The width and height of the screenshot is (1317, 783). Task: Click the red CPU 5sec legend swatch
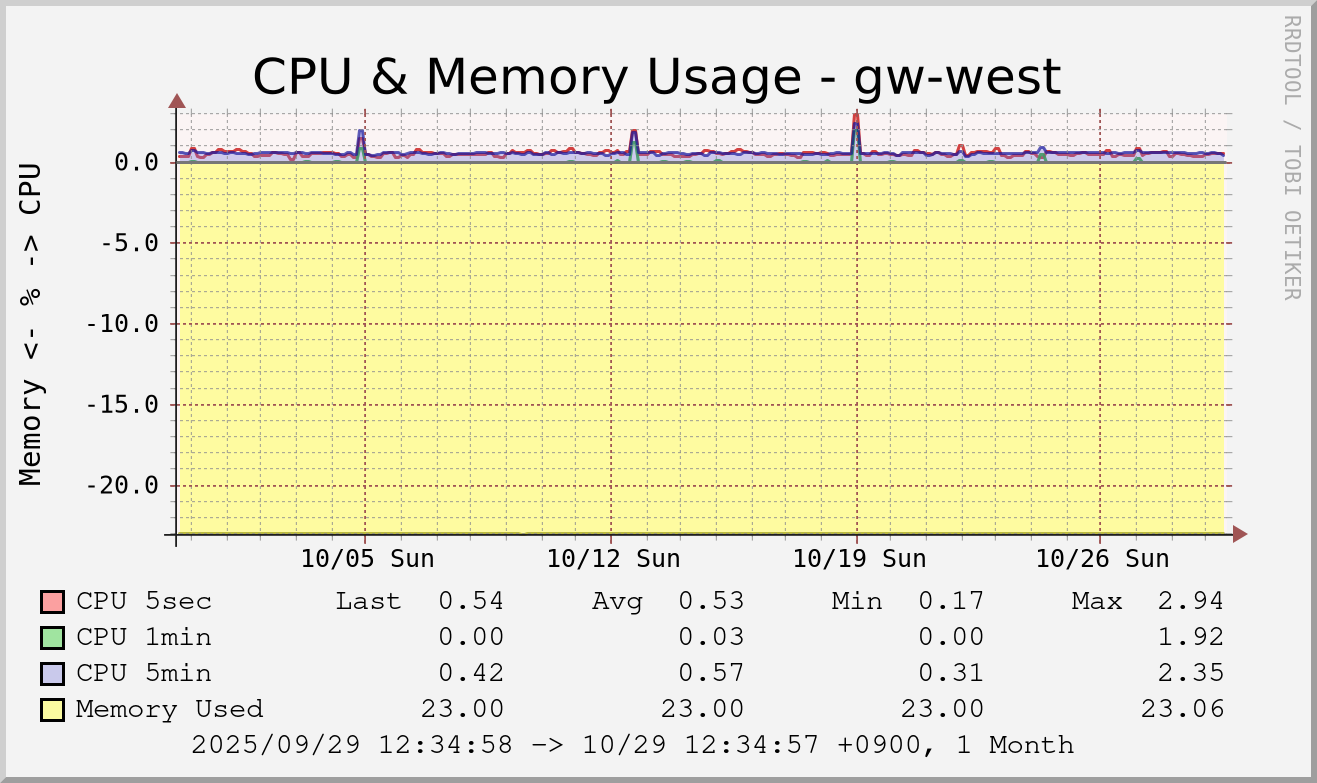coord(53,602)
